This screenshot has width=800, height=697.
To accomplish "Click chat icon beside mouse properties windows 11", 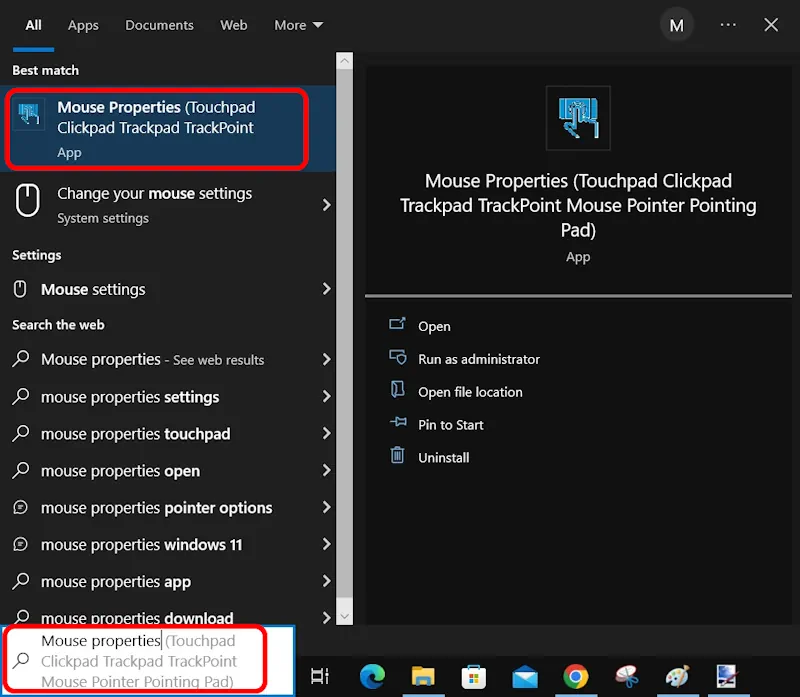I will [x=20, y=544].
